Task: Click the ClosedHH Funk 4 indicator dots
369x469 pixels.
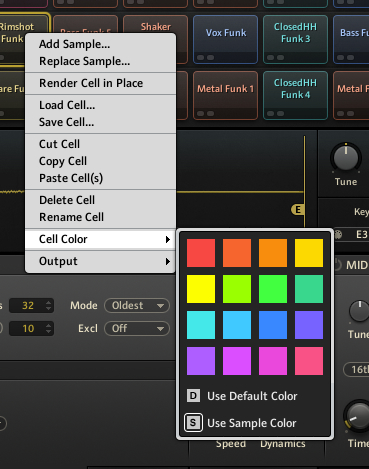Action: click(275, 113)
